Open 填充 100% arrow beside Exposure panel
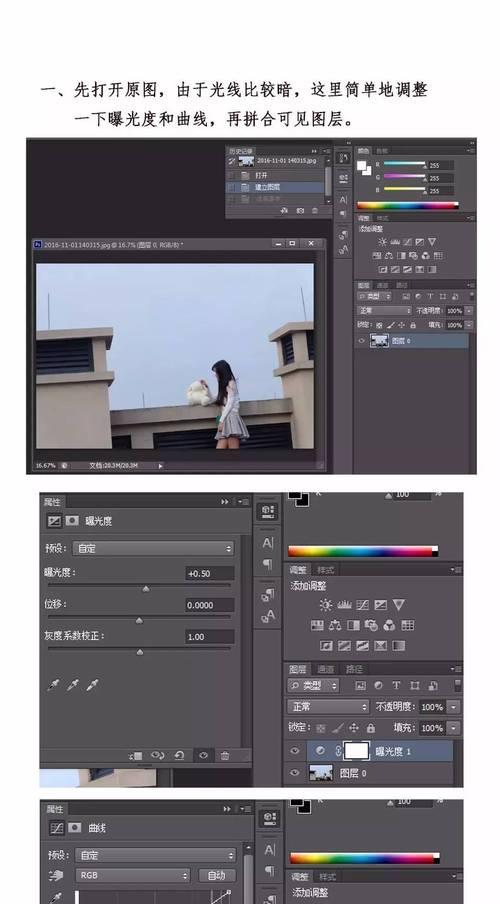The width and height of the screenshot is (500, 904). [454, 728]
